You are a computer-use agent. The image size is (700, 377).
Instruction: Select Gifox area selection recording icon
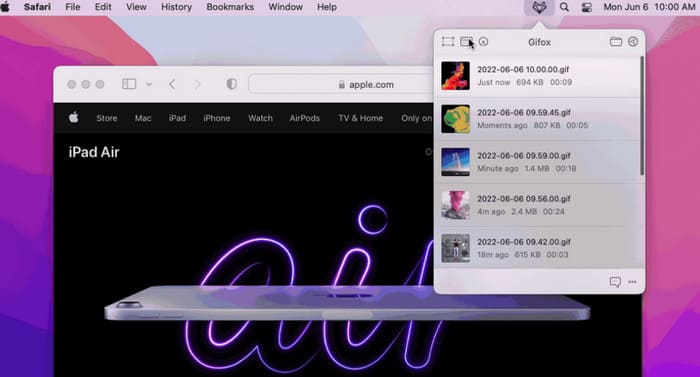(448, 42)
